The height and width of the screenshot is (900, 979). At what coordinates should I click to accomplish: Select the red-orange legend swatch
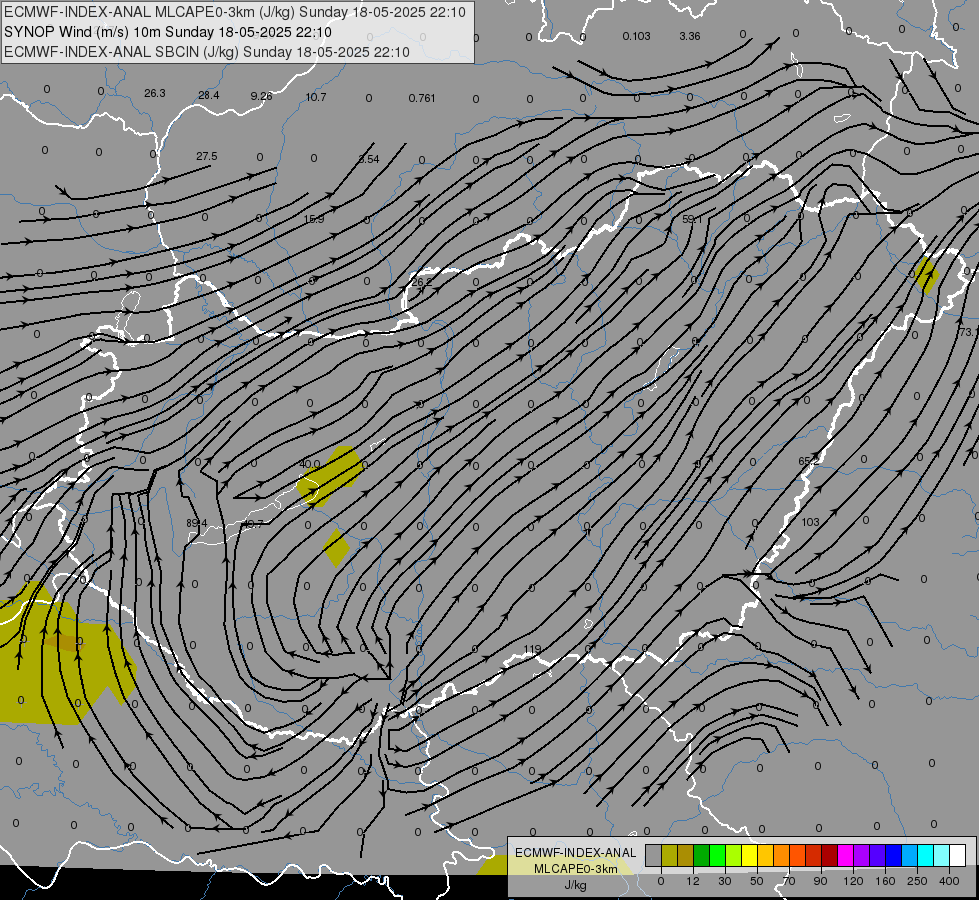click(x=797, y=856)
